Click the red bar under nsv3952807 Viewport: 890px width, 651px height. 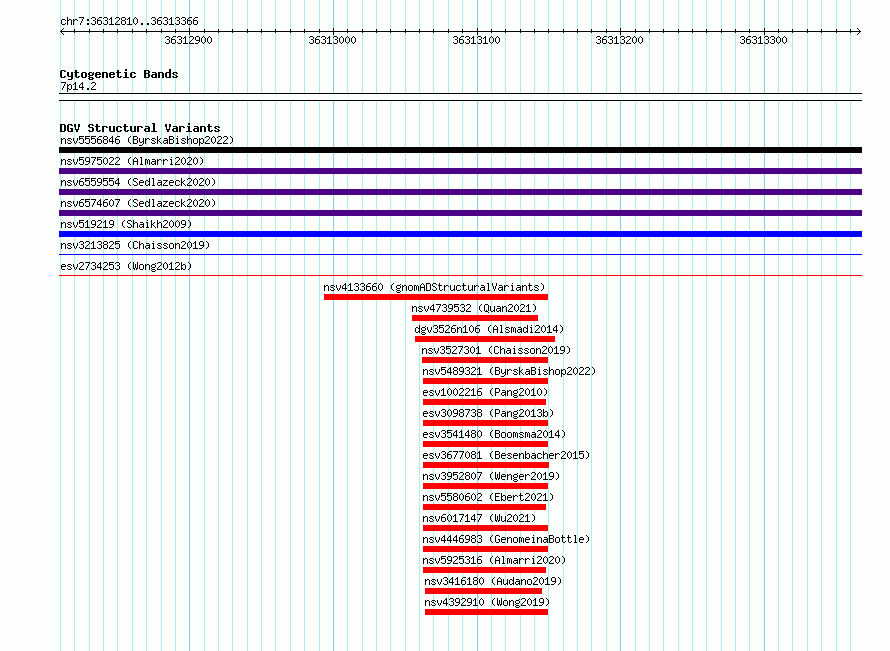click(485, 486)
